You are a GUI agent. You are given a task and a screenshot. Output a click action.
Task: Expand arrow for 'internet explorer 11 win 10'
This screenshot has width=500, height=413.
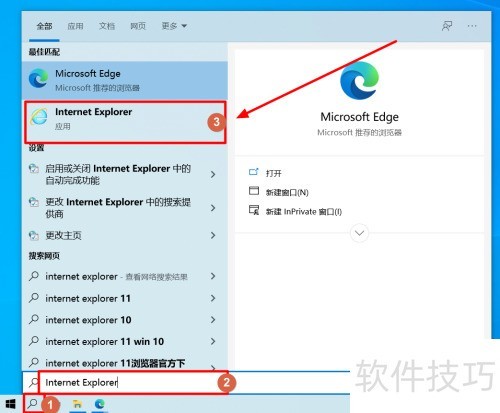coord(213,341)
